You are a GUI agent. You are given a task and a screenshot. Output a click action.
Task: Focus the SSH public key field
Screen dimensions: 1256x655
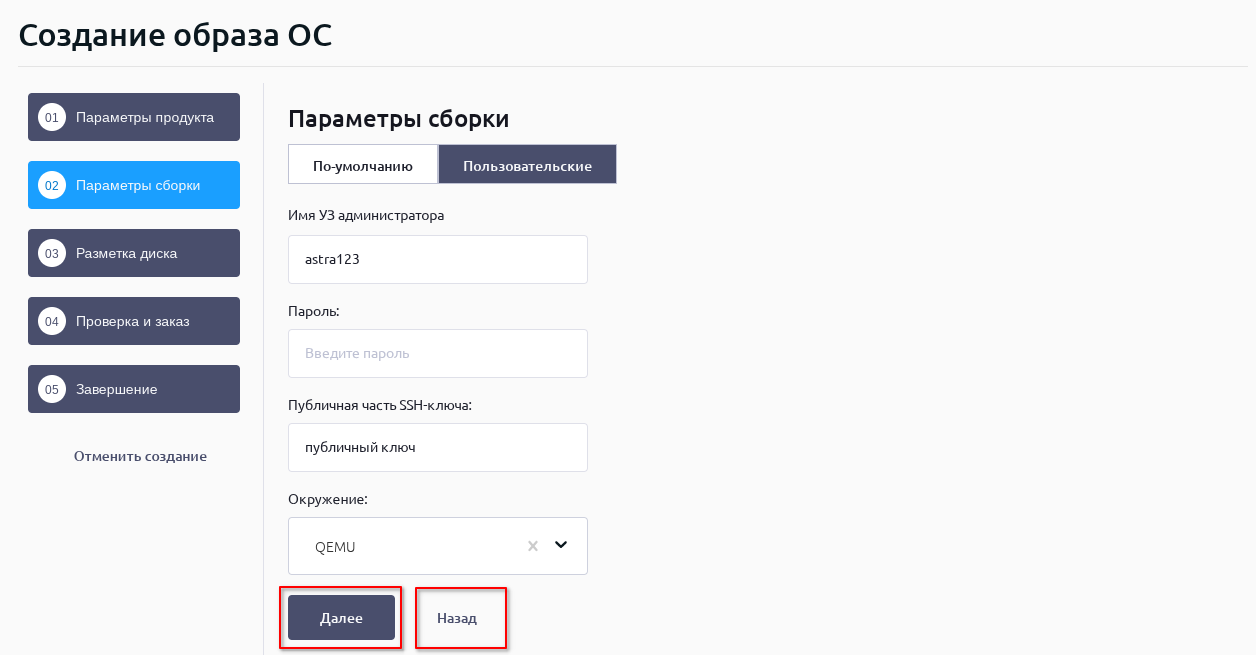point(437,447)
